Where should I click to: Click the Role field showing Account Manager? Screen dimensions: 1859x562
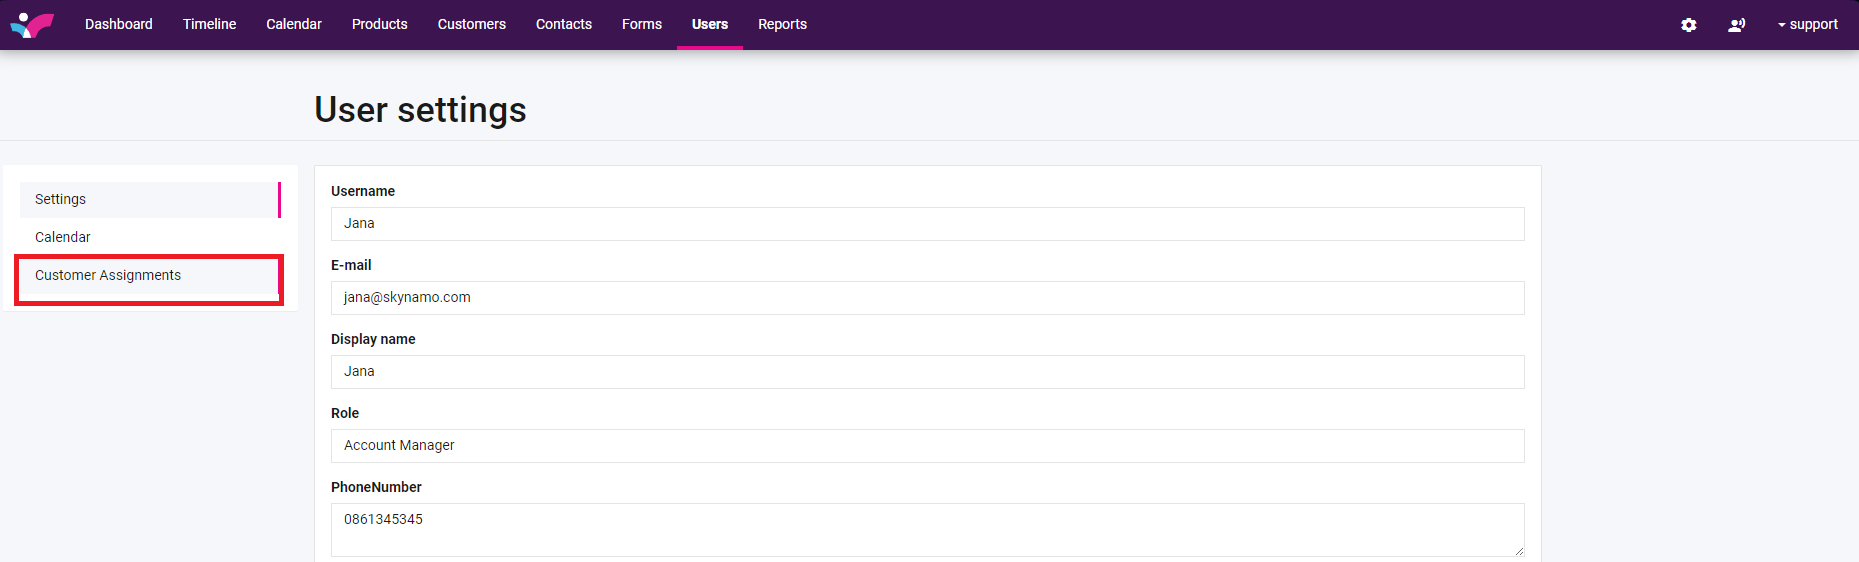[x=926, y=446]
